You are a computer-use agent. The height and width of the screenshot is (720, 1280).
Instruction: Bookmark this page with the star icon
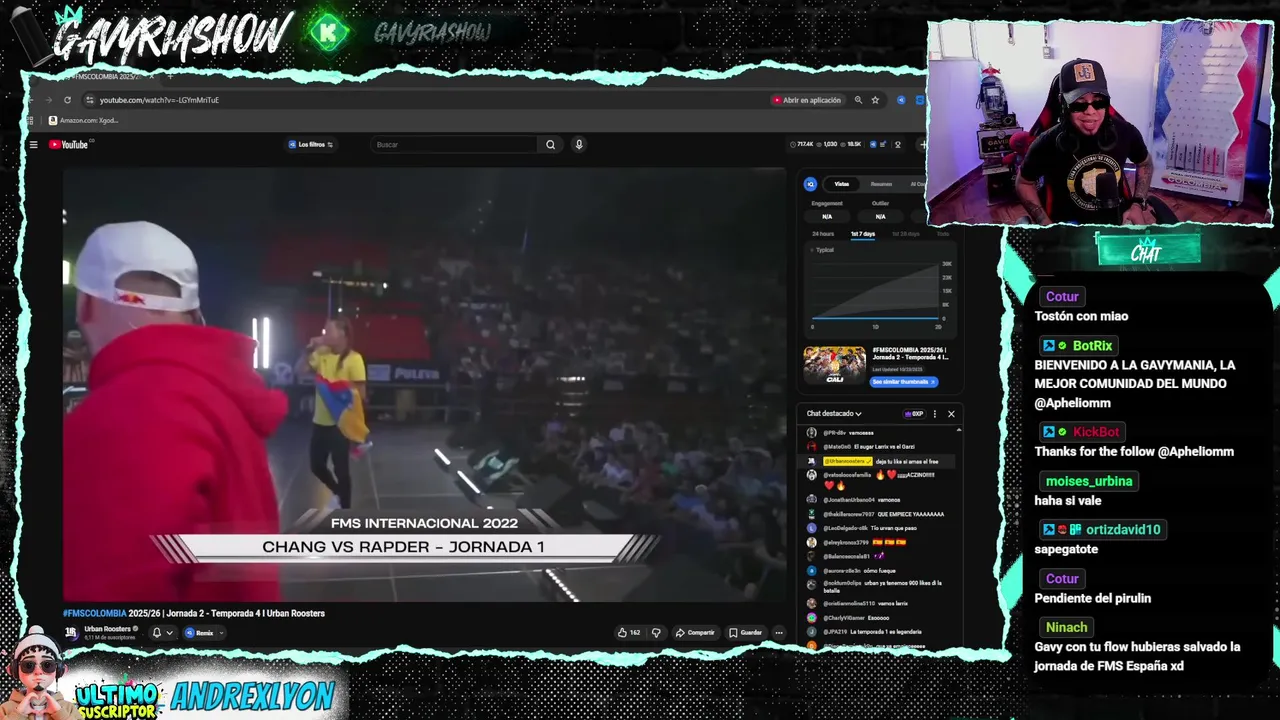pyautogui.click(x=875, y=100)
